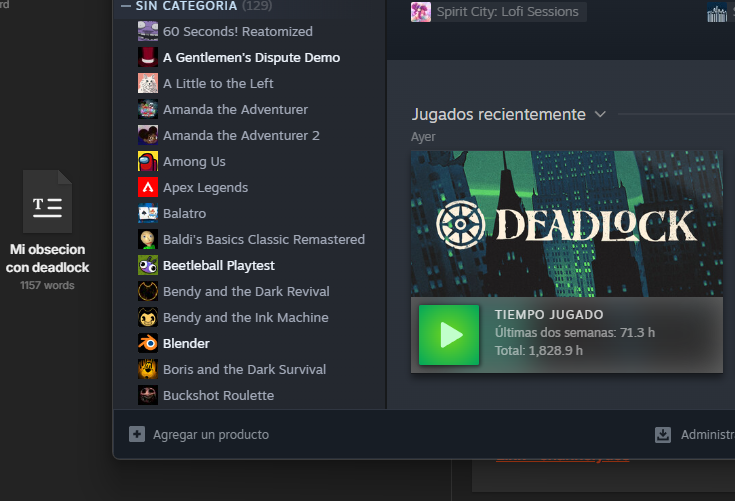
Task: Open the Jugados recientemente dropdown chevron
Action: click(x=600, y=114)
